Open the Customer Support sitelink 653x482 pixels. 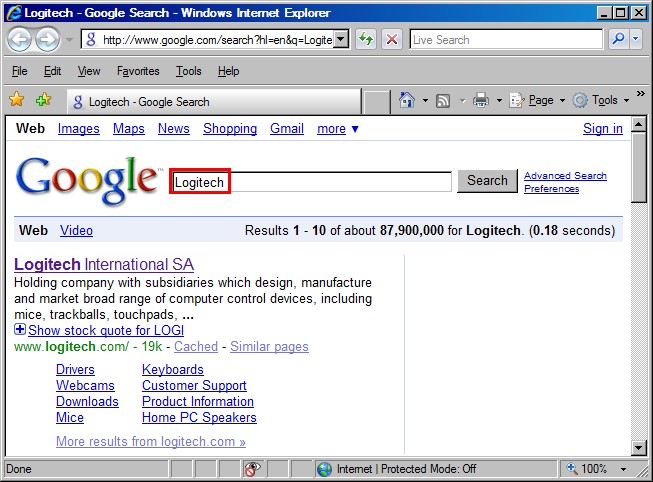(x=194, y=385)
